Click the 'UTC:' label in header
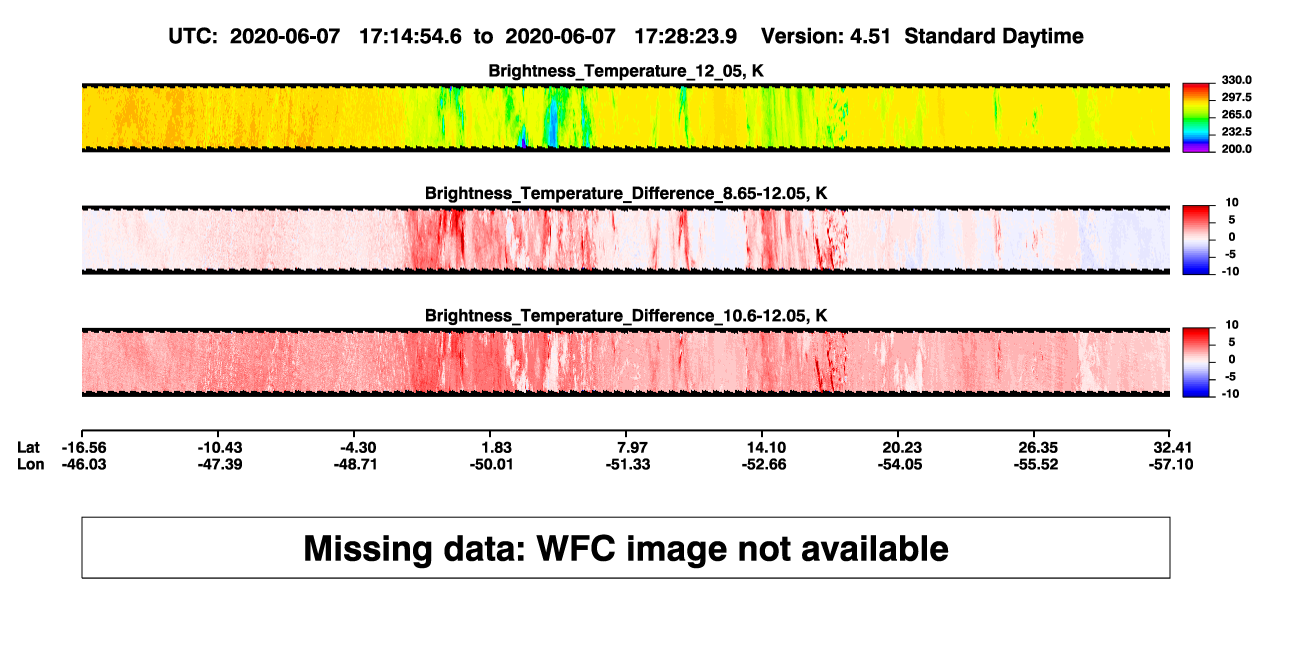Viewport: 1300px width, 667px height. [x=194, y=37]
